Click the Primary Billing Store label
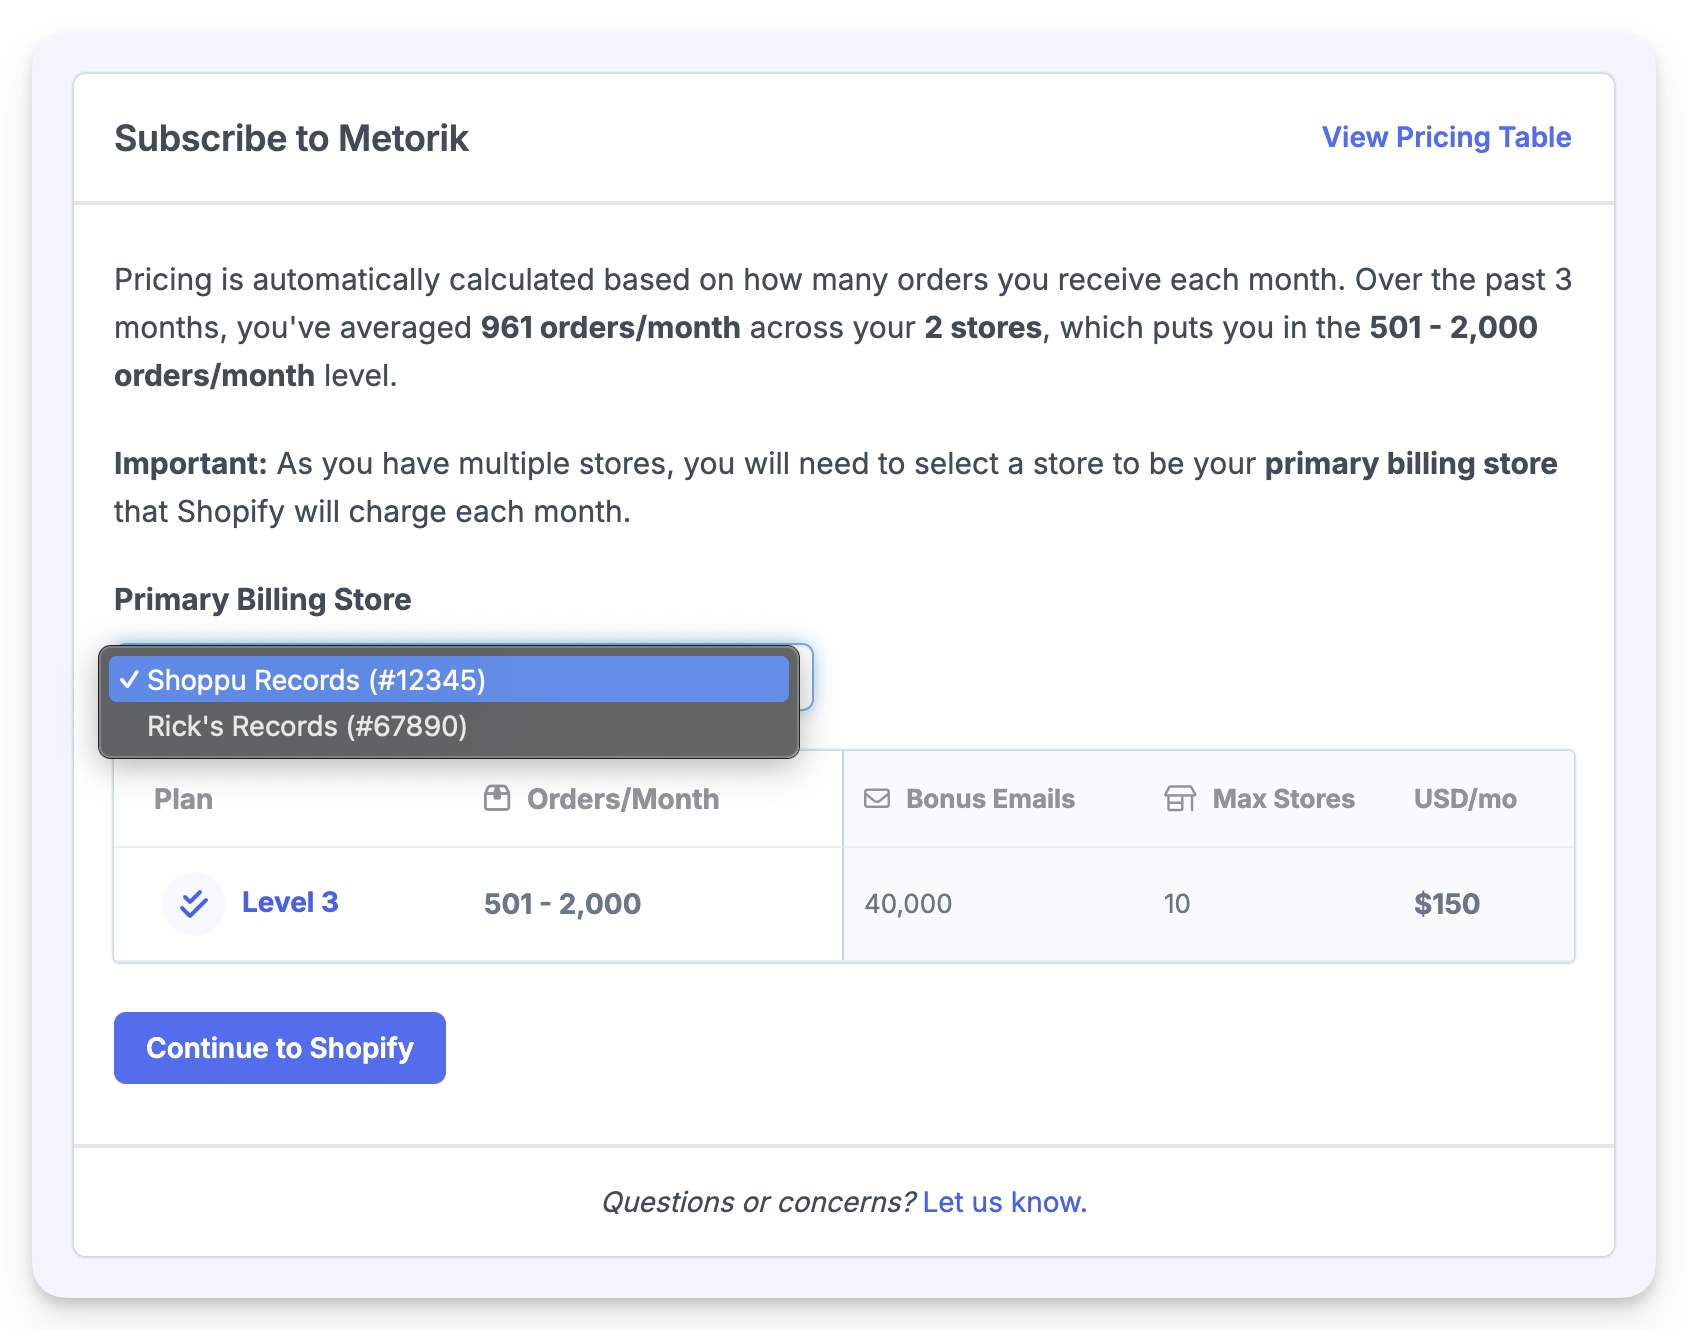The image size is (1688, 1330). (262, 599)
